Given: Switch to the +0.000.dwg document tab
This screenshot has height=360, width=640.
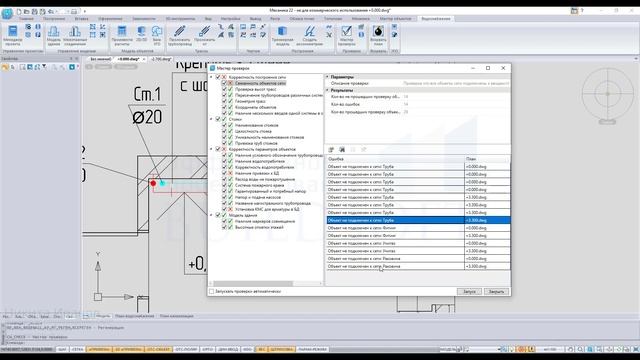Looking at the screenshot, I should pos(128,59).
